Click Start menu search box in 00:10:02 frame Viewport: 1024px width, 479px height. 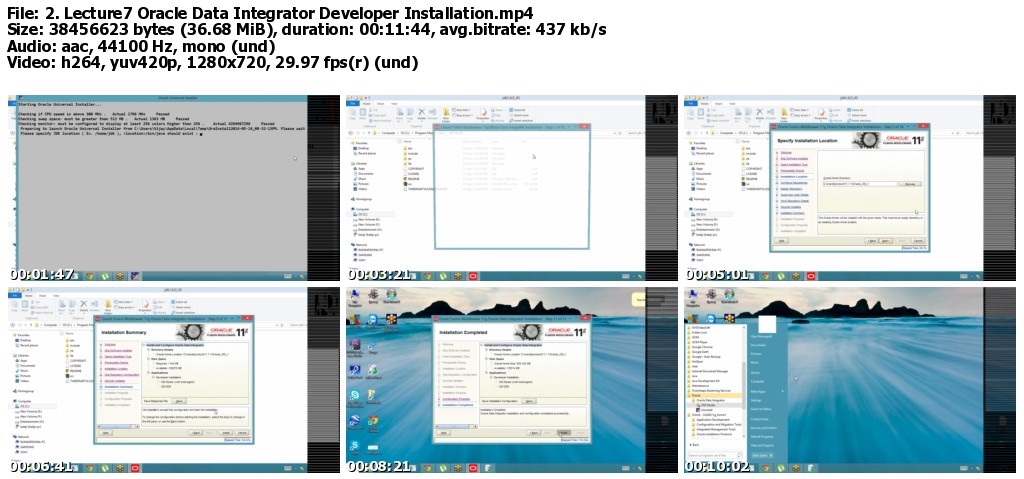[x=714, y=455]
